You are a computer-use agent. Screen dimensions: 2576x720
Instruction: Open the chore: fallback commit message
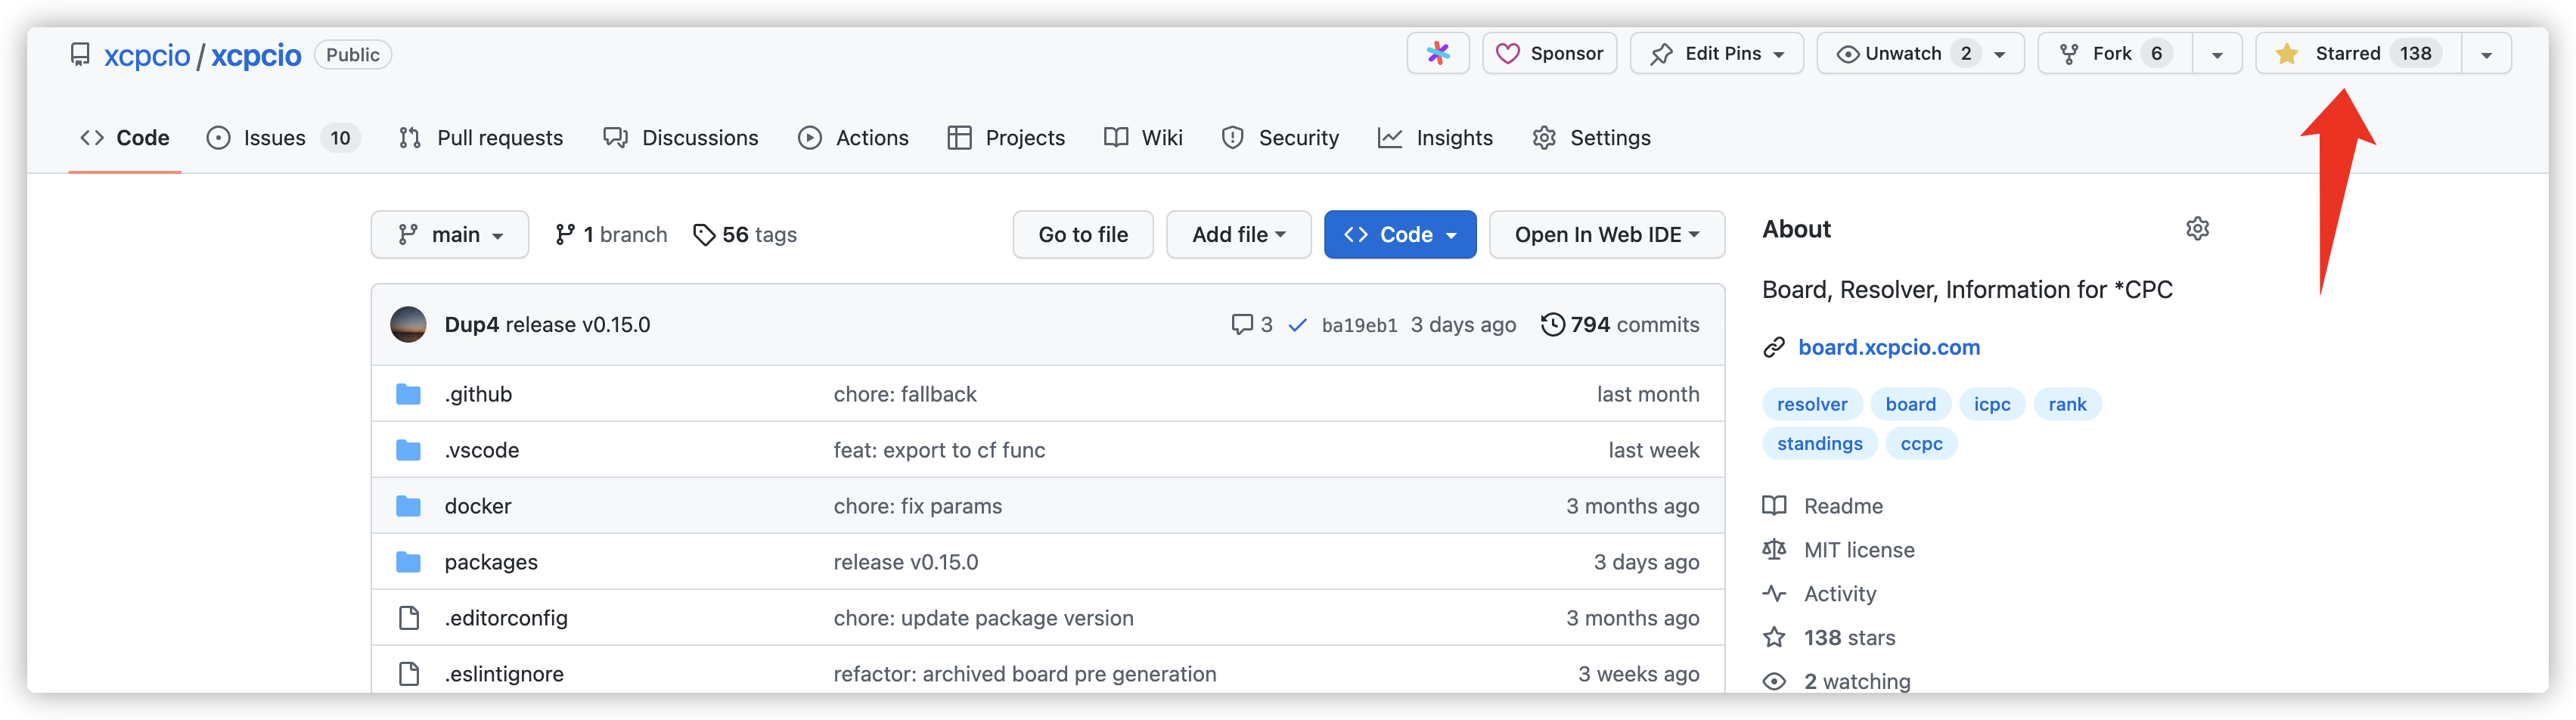click(x=905, y=395)
